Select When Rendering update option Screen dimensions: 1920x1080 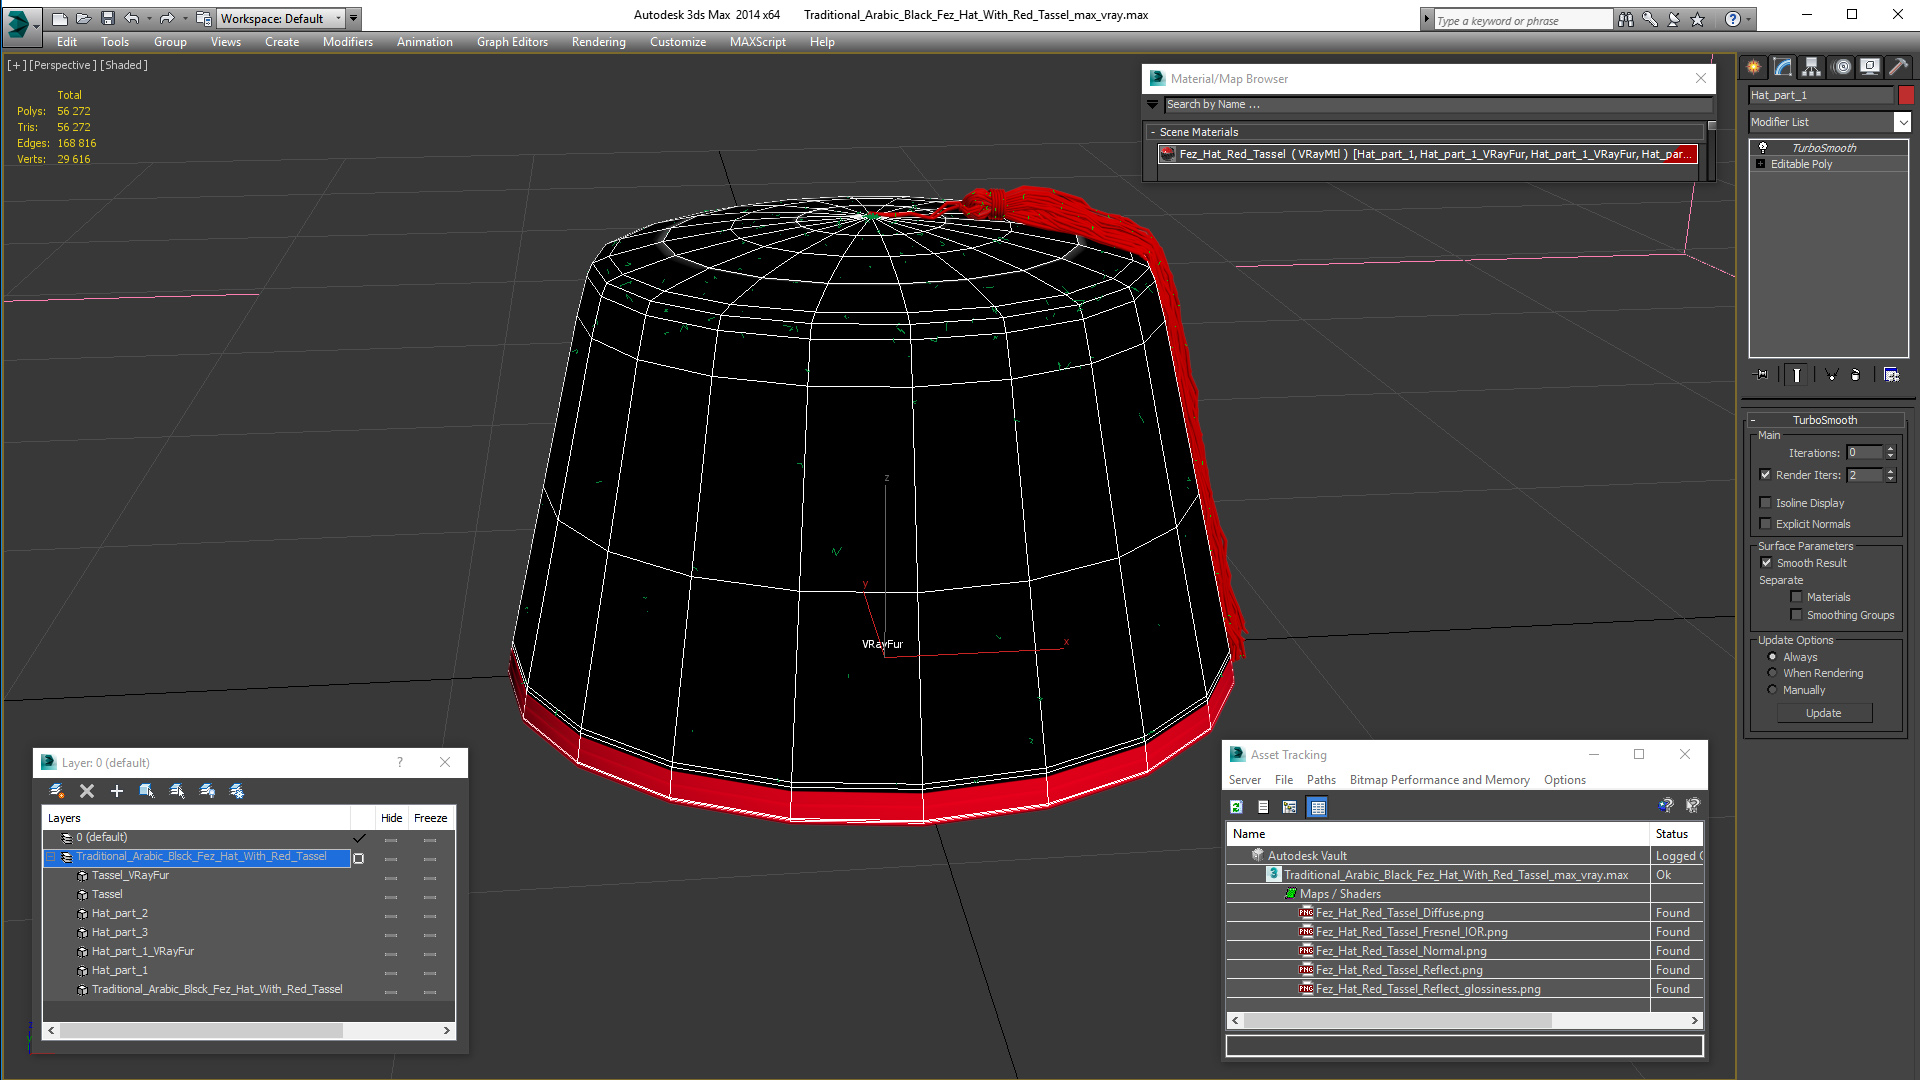1772,673
